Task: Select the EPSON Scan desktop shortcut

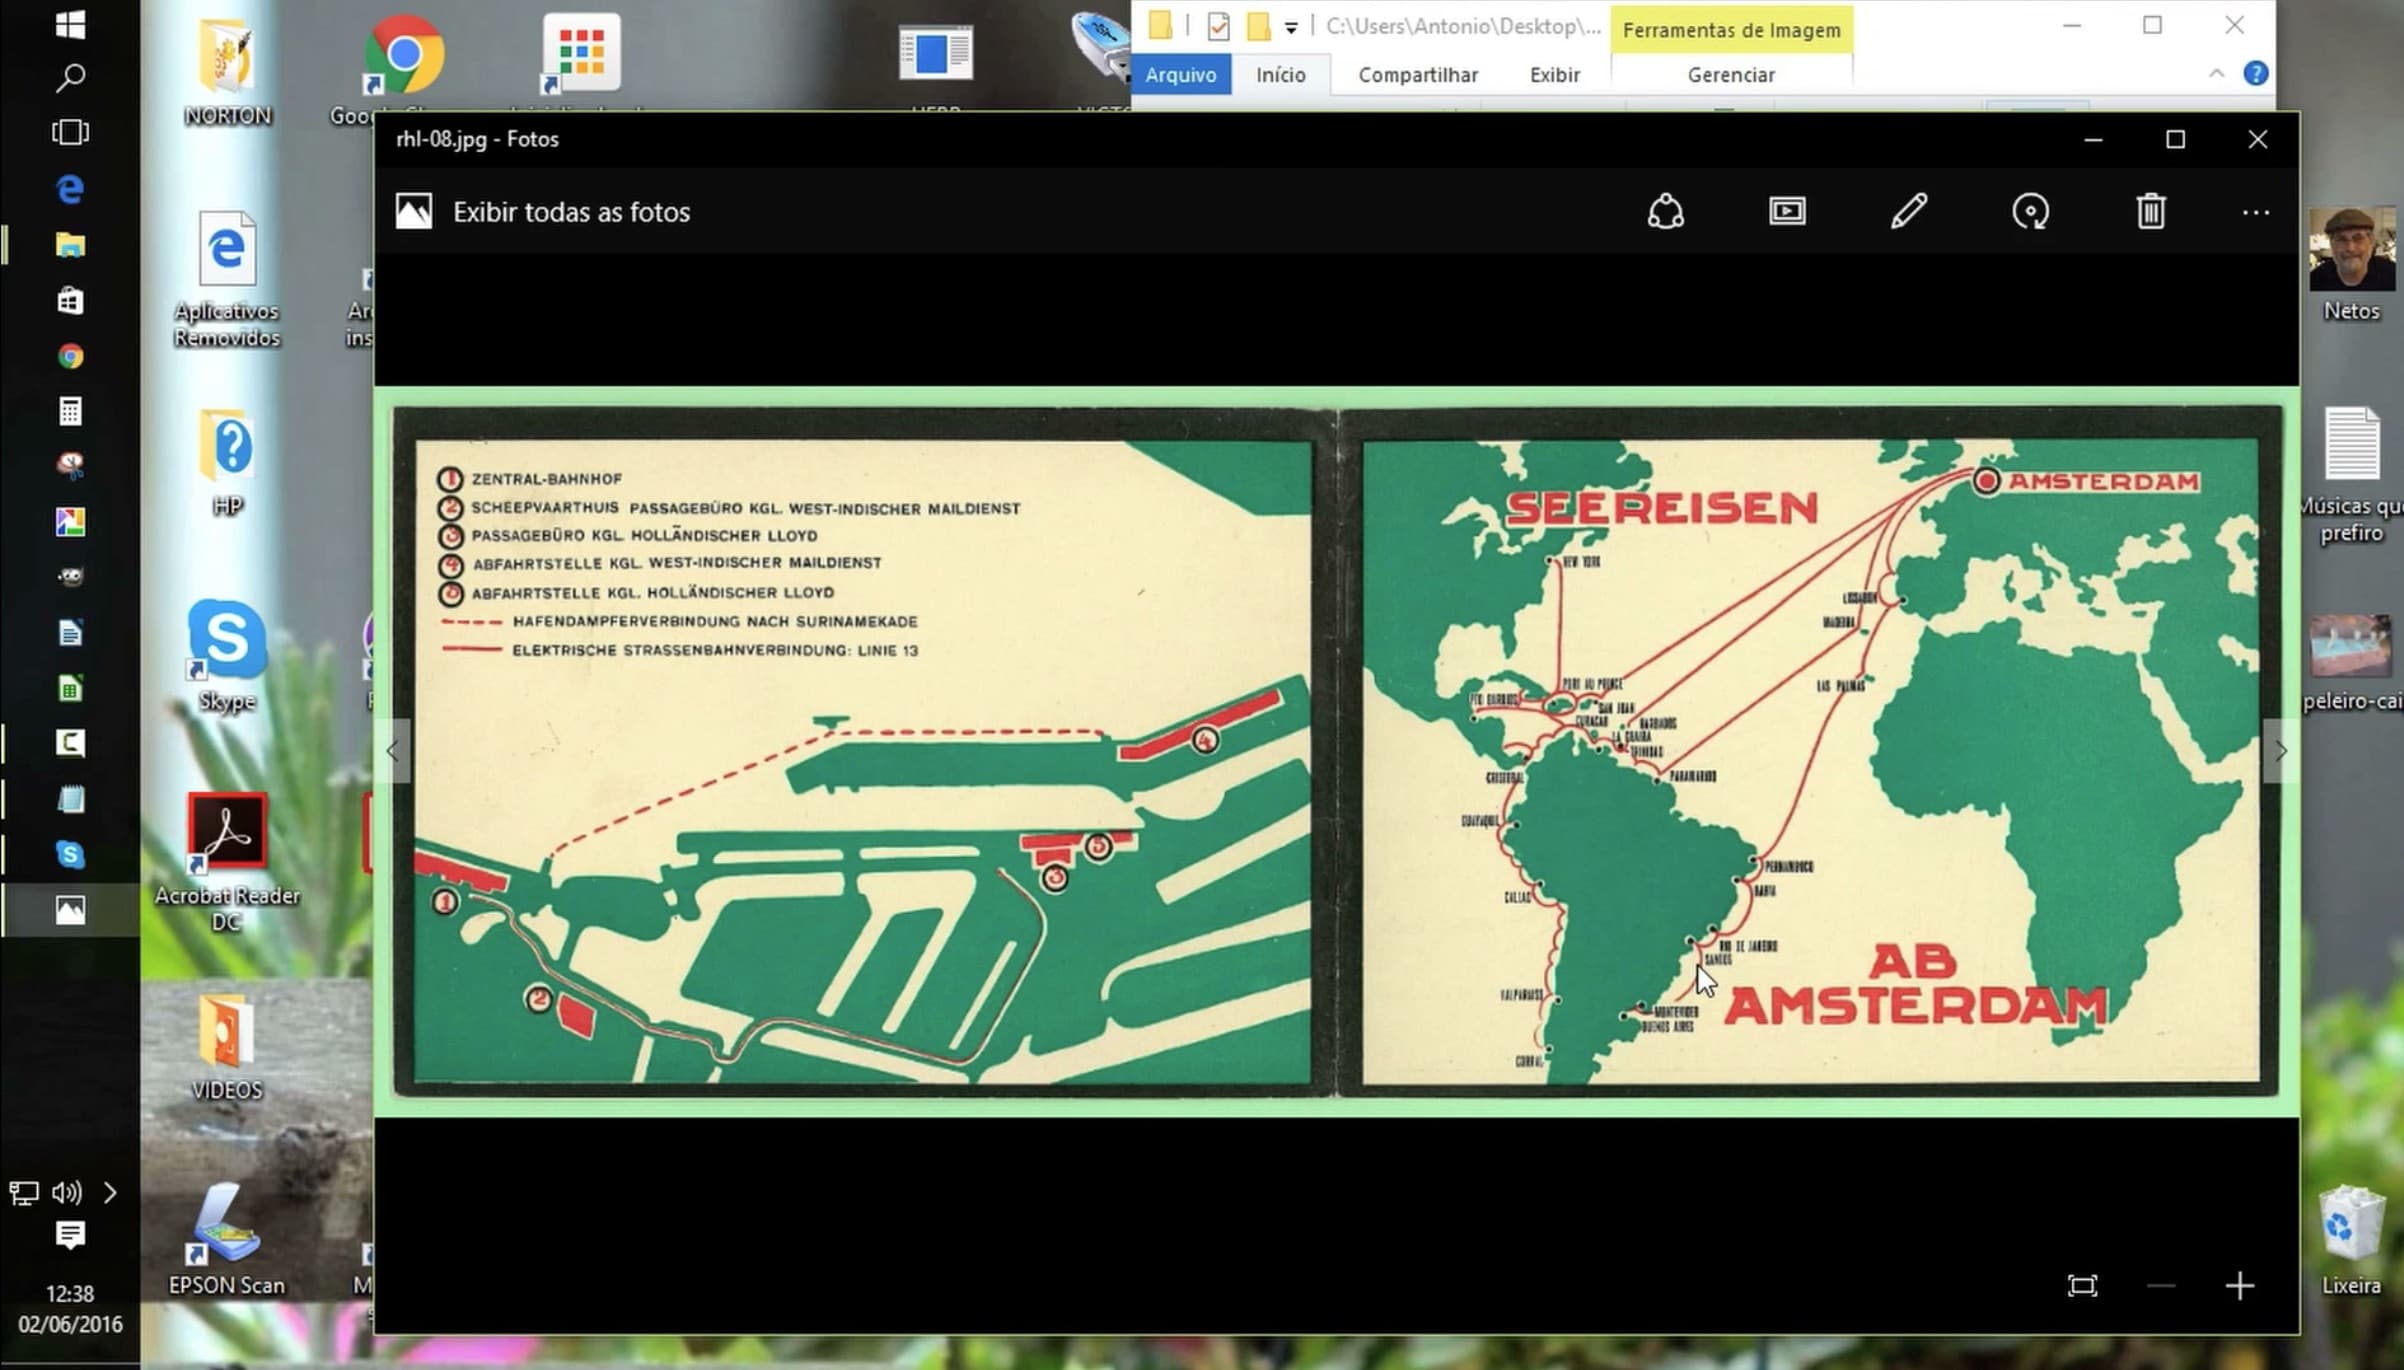Action: coord(227,1240)
